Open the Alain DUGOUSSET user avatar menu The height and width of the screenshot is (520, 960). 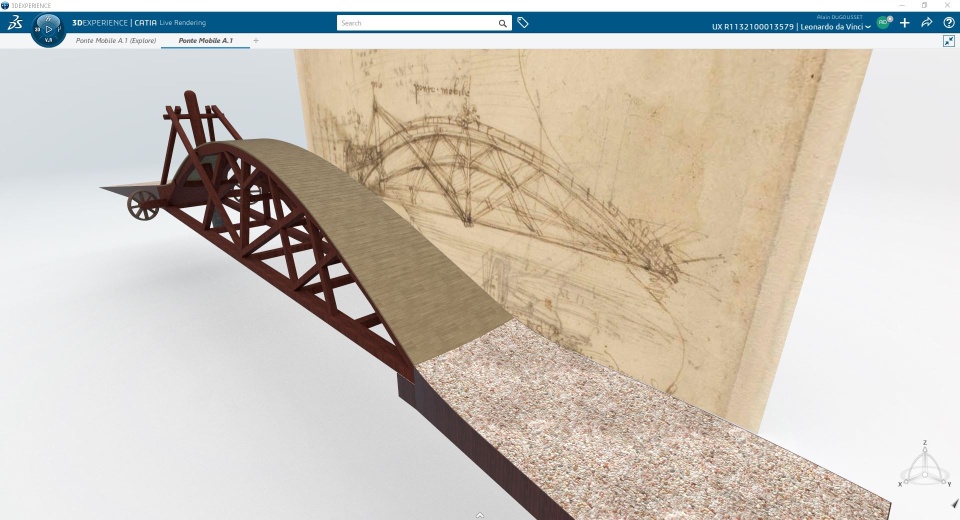[883, 22]
